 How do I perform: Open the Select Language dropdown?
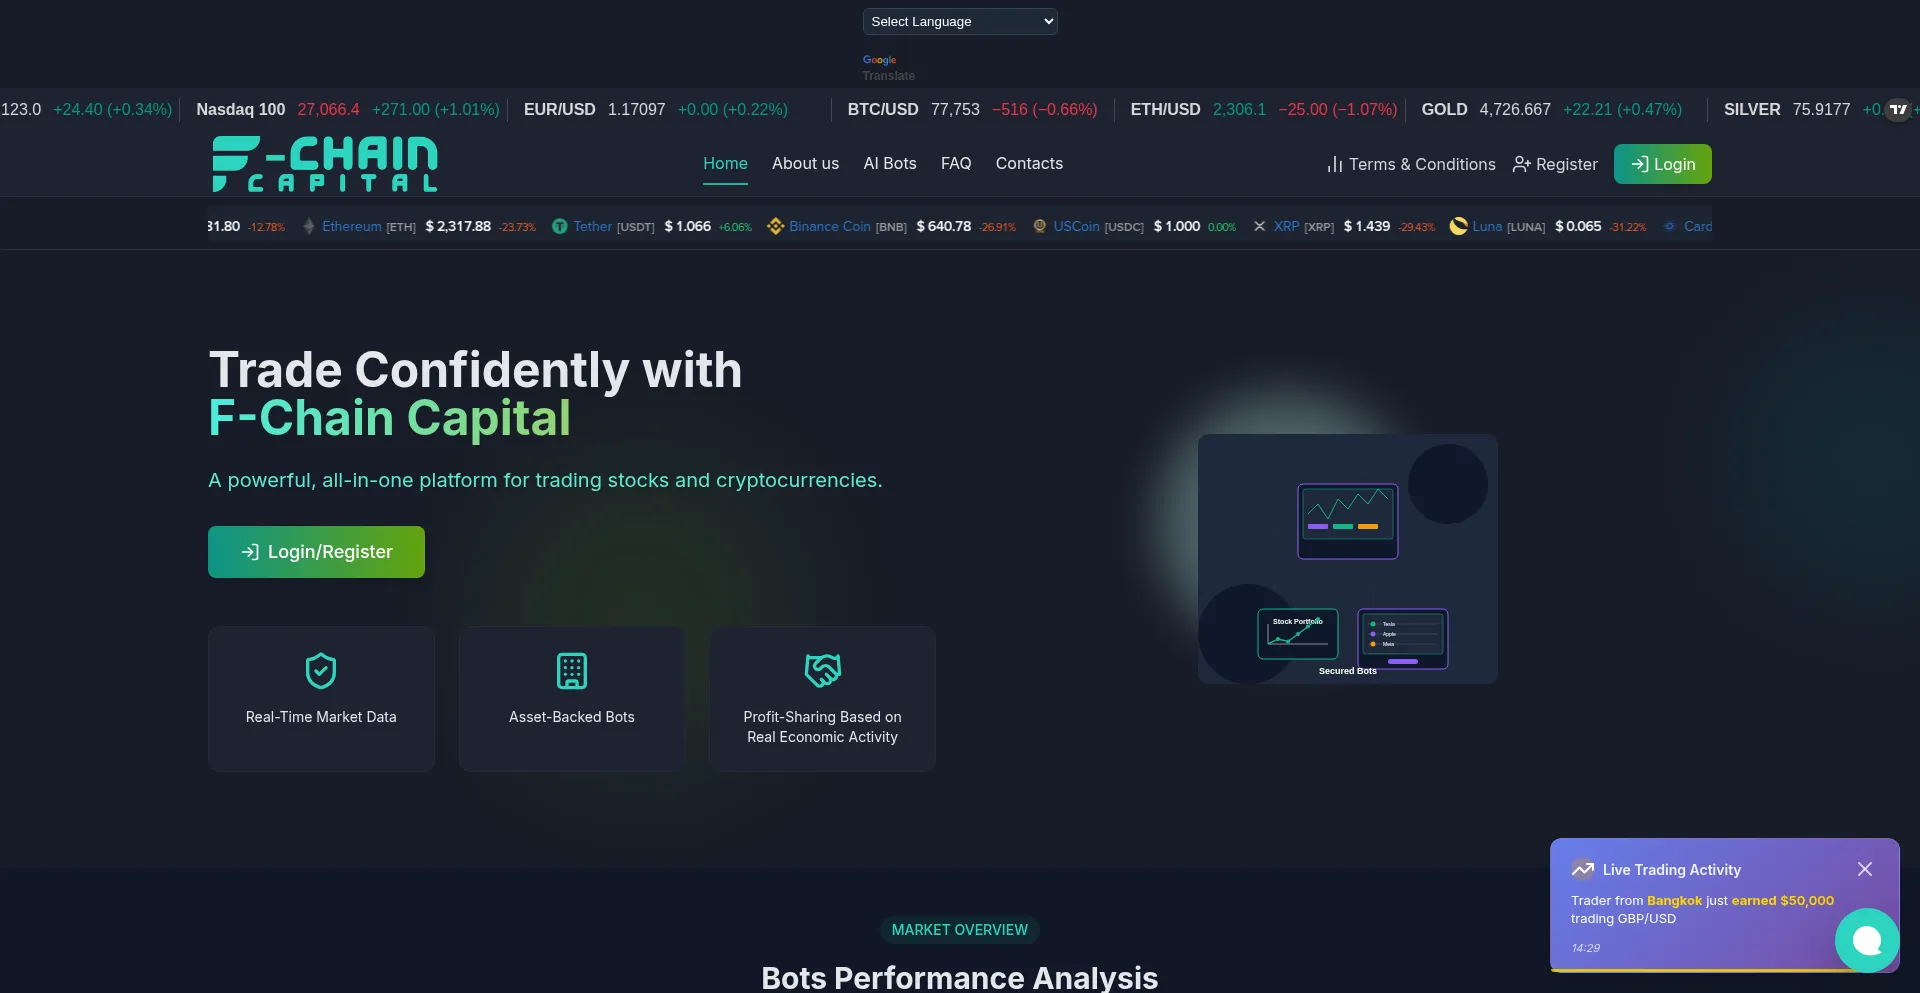[x=959, y=21]
